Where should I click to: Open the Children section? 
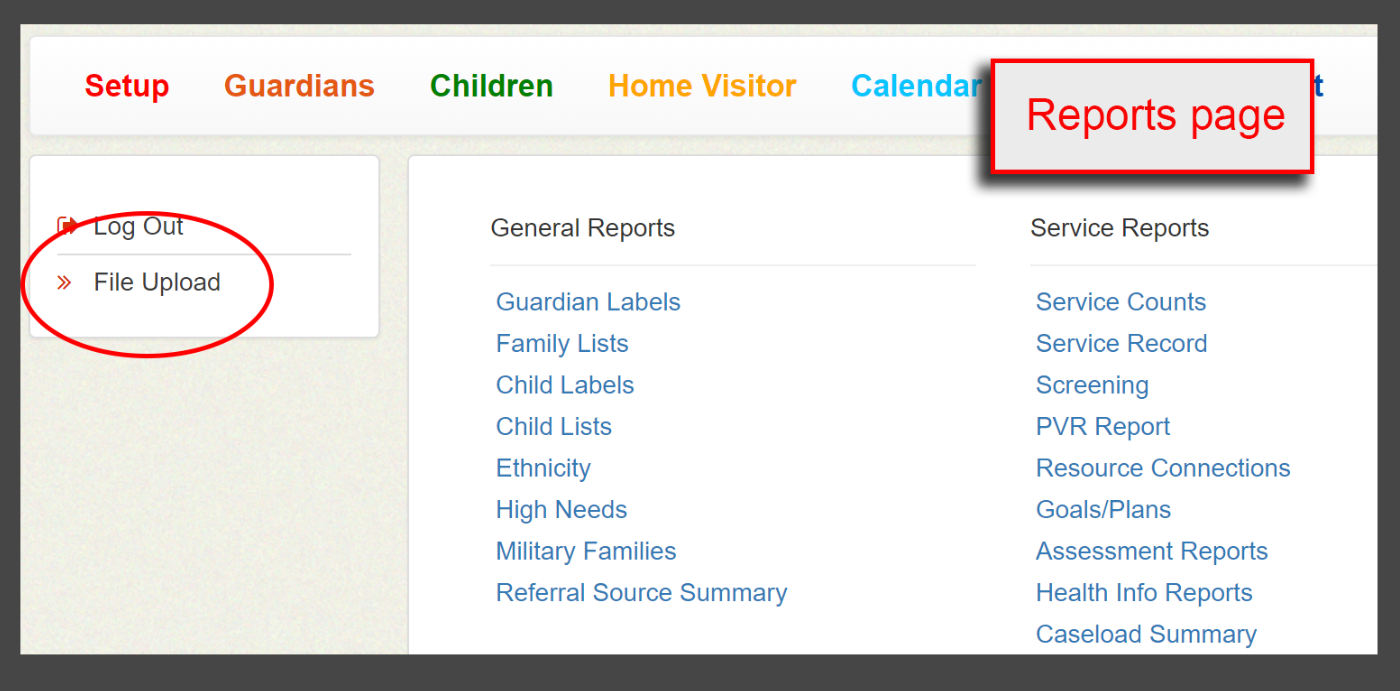(x=491, y=86)
